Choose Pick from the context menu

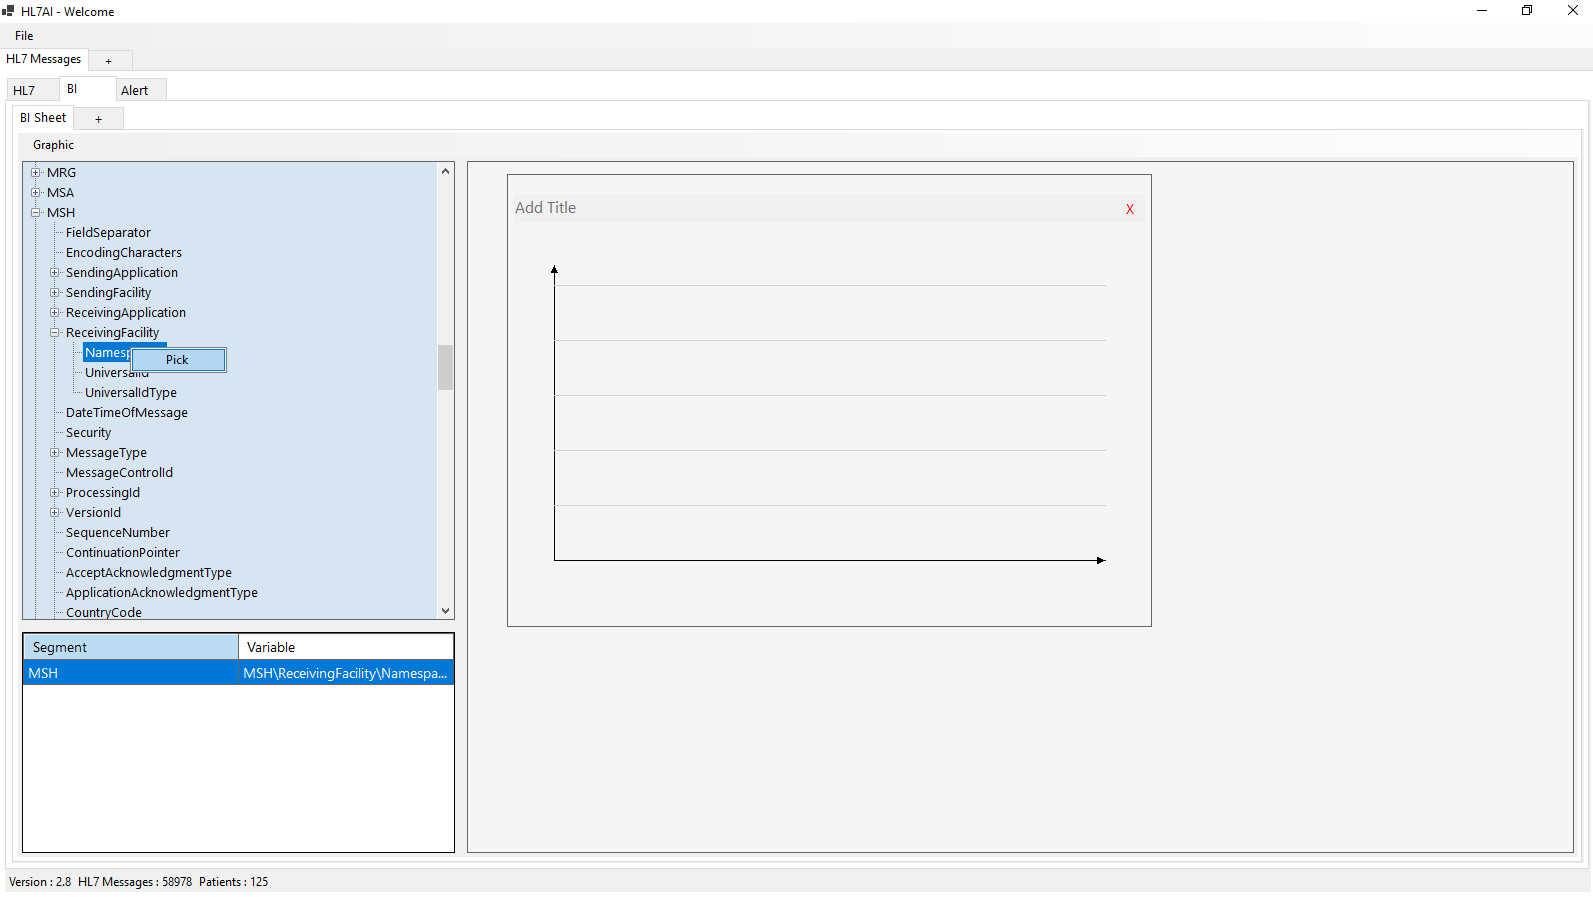click(x=178, y=360)
